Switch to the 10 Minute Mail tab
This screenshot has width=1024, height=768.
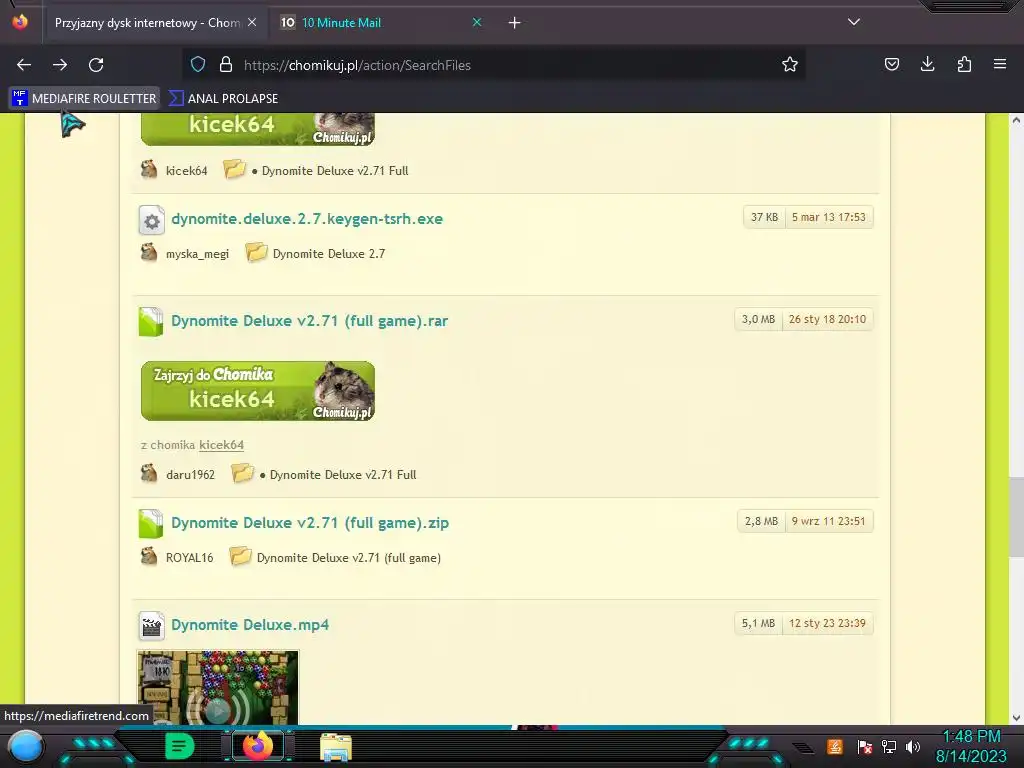point(381,23)
